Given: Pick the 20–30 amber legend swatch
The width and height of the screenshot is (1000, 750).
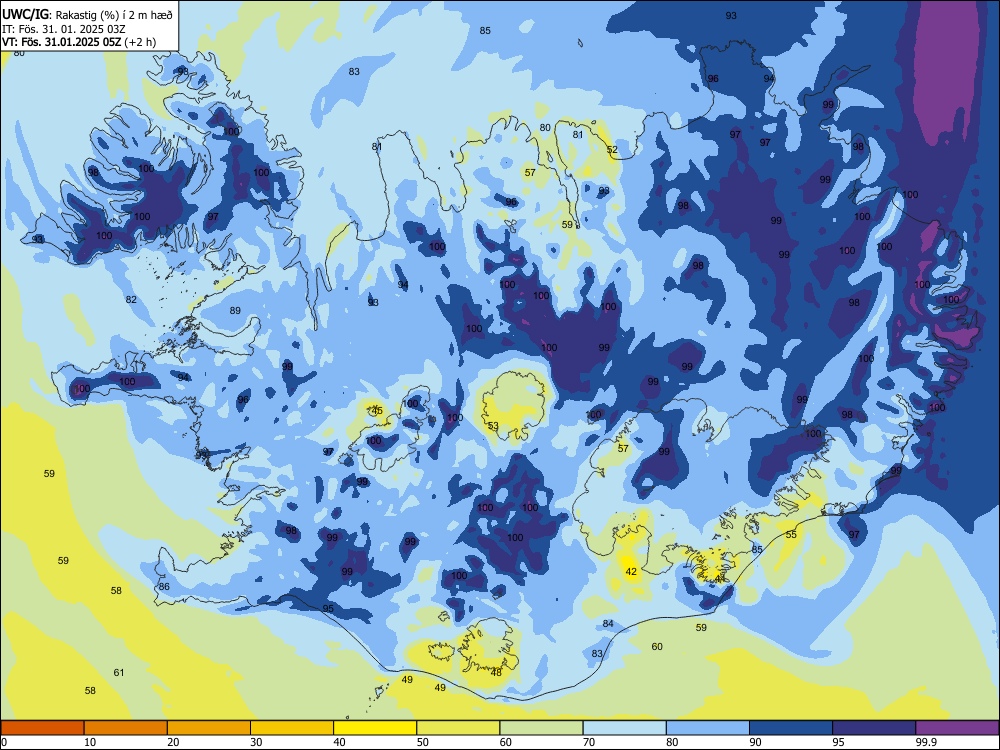Looking at the screenshot, I should point(209,728).
